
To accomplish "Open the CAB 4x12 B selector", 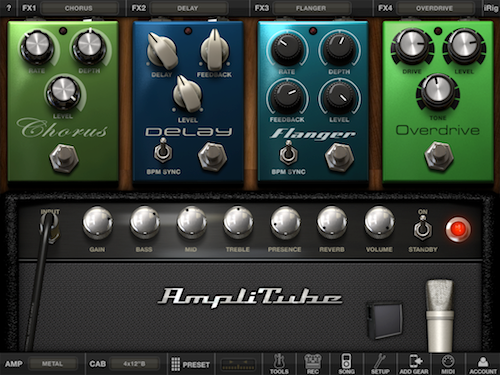I will point(134,364).
